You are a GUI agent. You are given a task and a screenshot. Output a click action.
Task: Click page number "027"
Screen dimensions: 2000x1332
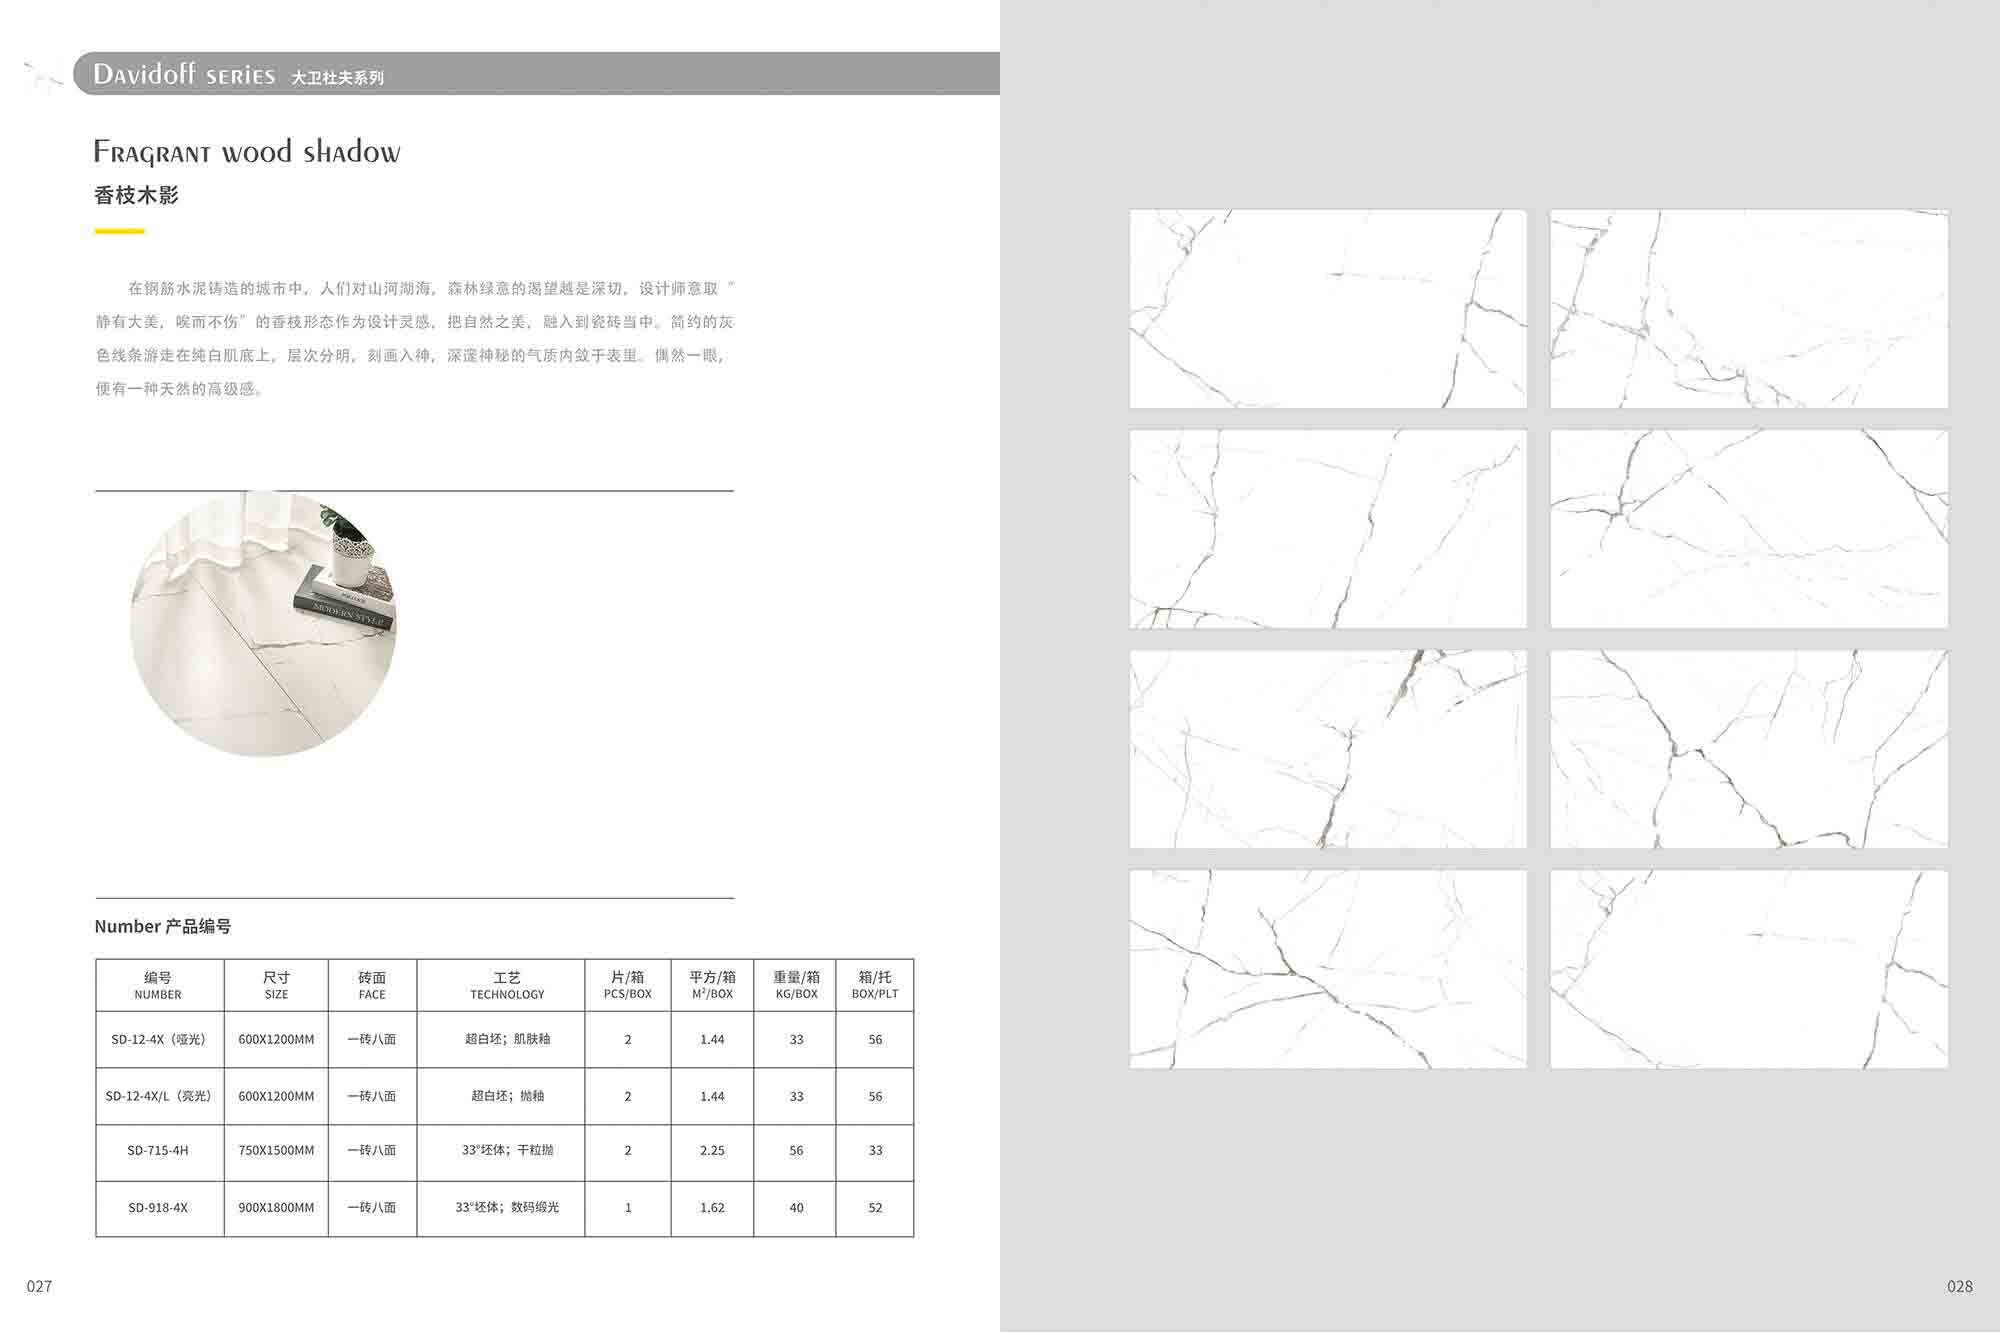click(39, 1286)
